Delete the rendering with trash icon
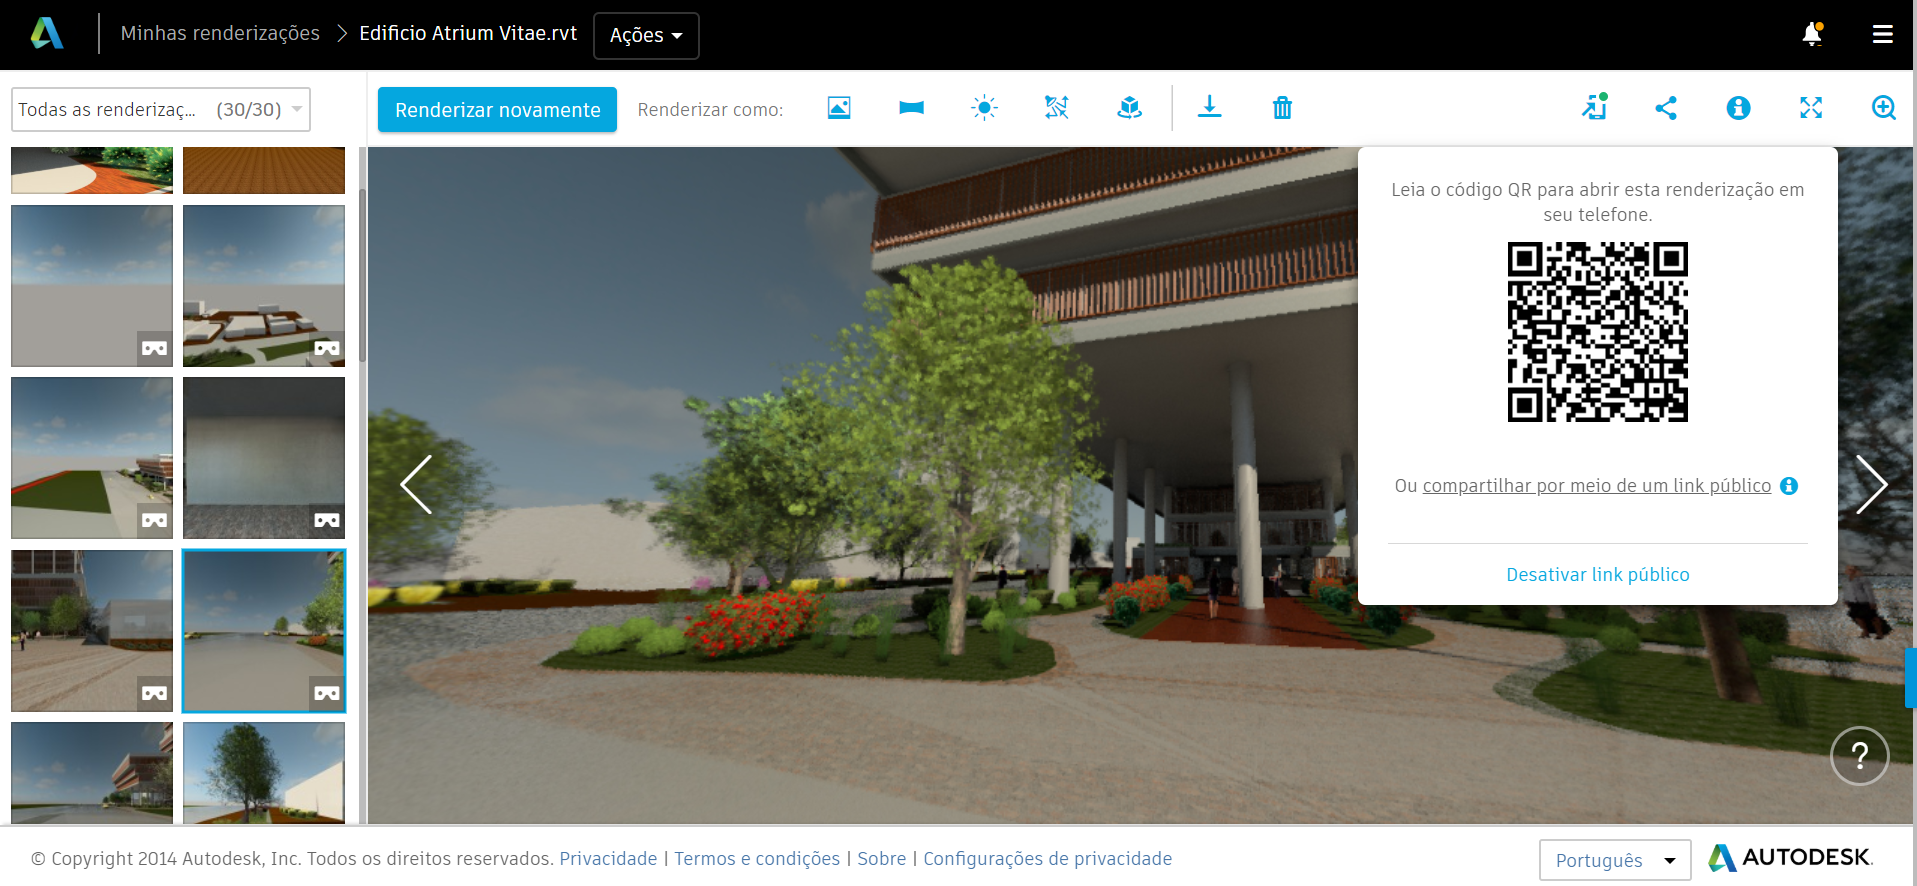 pyautogui.click(x=1282, y=108)
